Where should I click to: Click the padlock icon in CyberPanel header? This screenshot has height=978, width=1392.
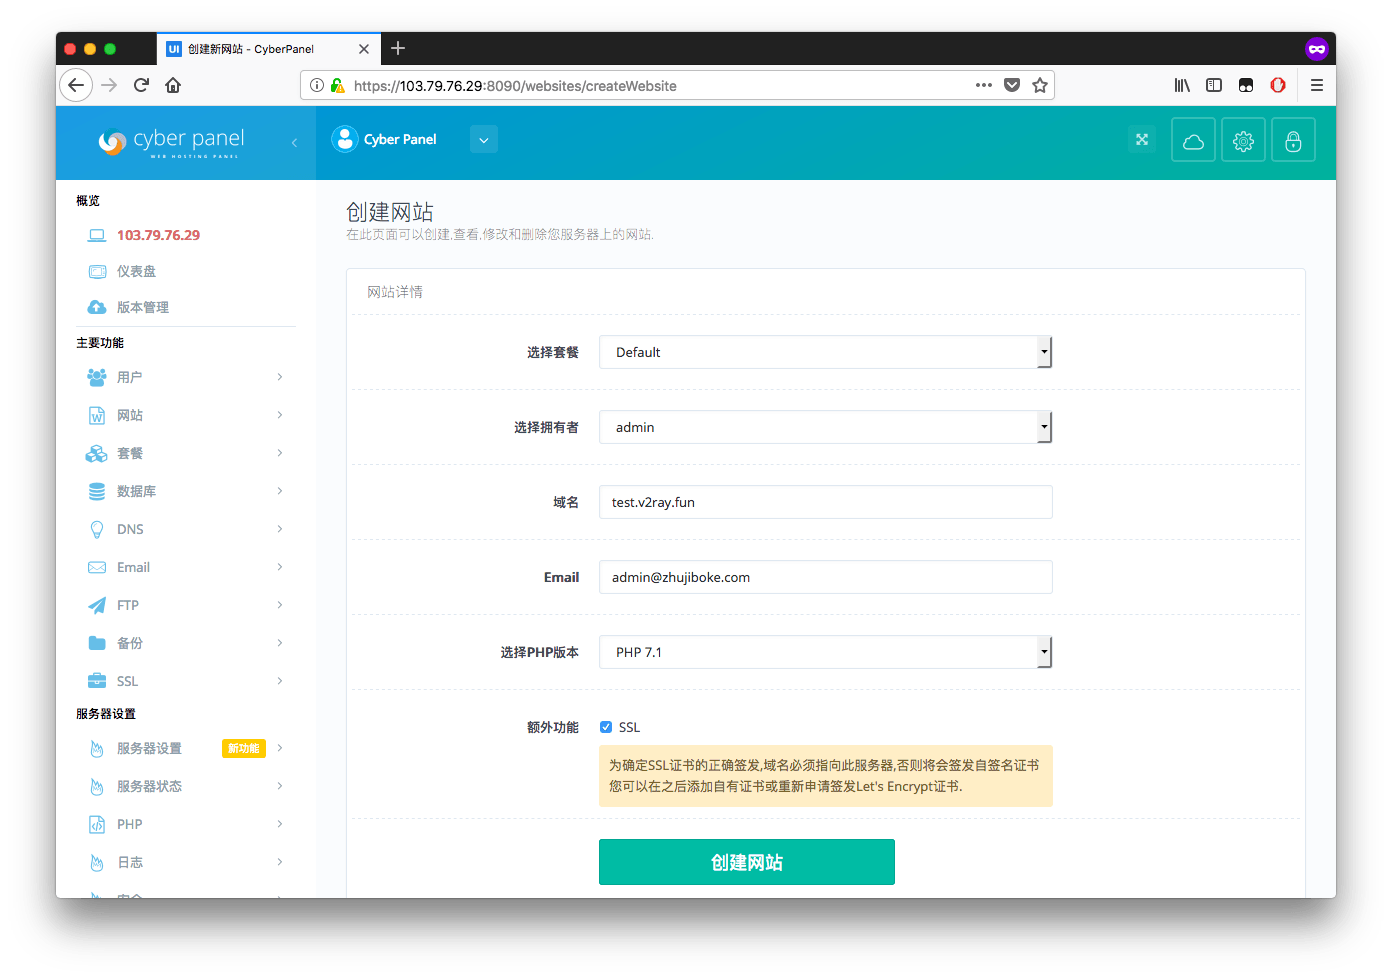pos(1293,140)
